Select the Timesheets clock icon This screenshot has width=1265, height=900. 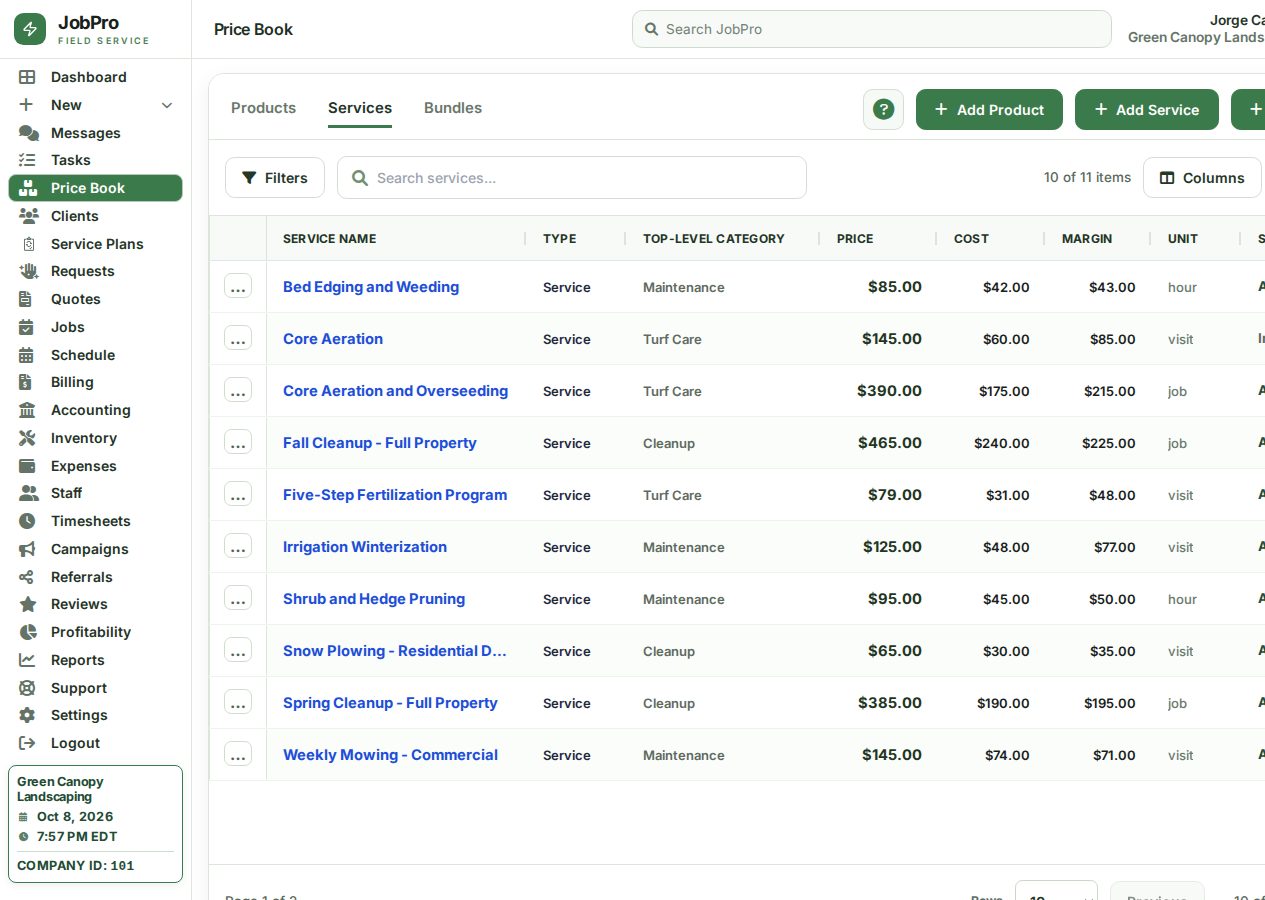(x=28, y=521)
